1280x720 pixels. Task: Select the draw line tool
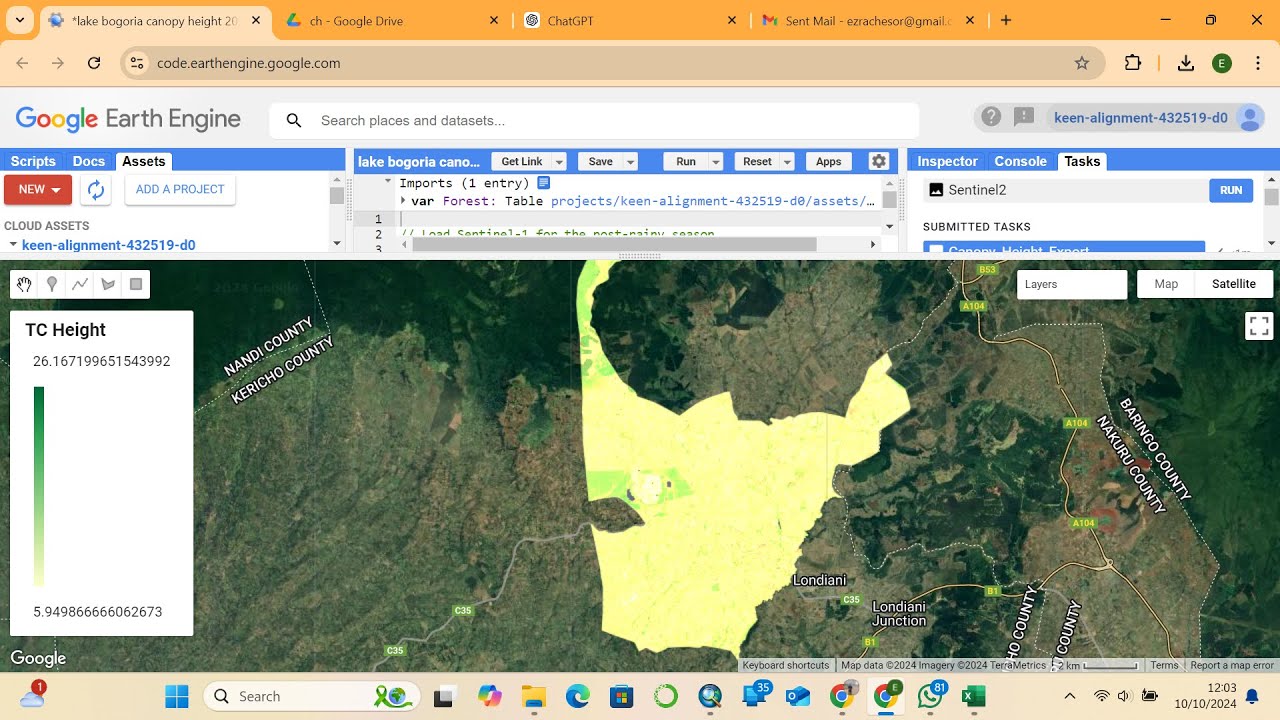pos(80,284)
